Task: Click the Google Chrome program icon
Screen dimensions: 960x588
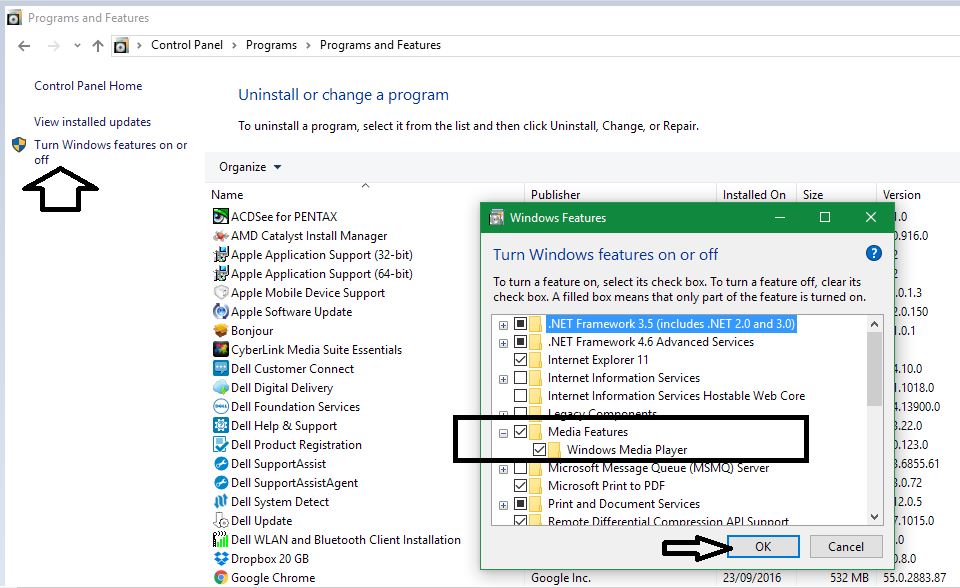Action: pyautogui.click(x=220, y=578)
